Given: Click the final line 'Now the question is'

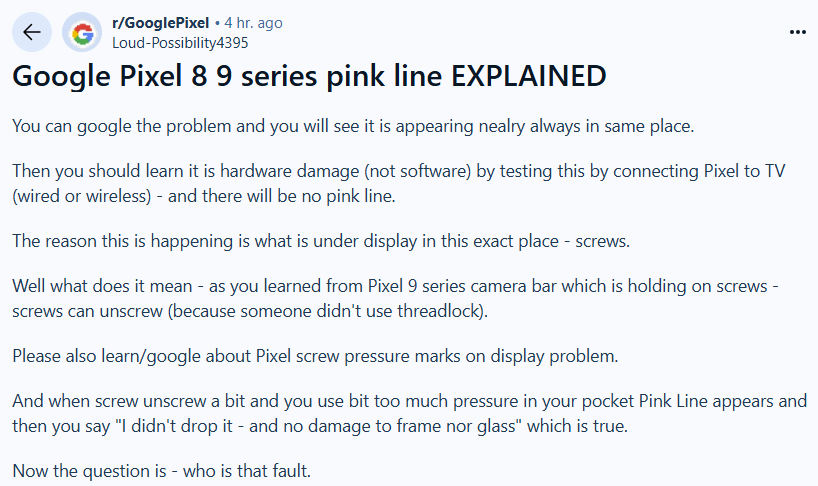Looking at the screenshot, I should tap(161, 471).
